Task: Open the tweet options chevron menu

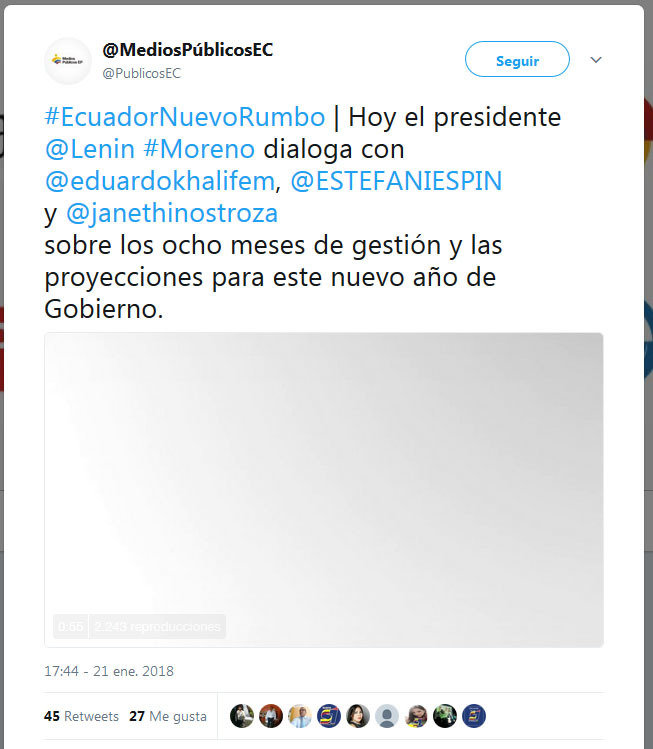Action: [x=596, y=60]
